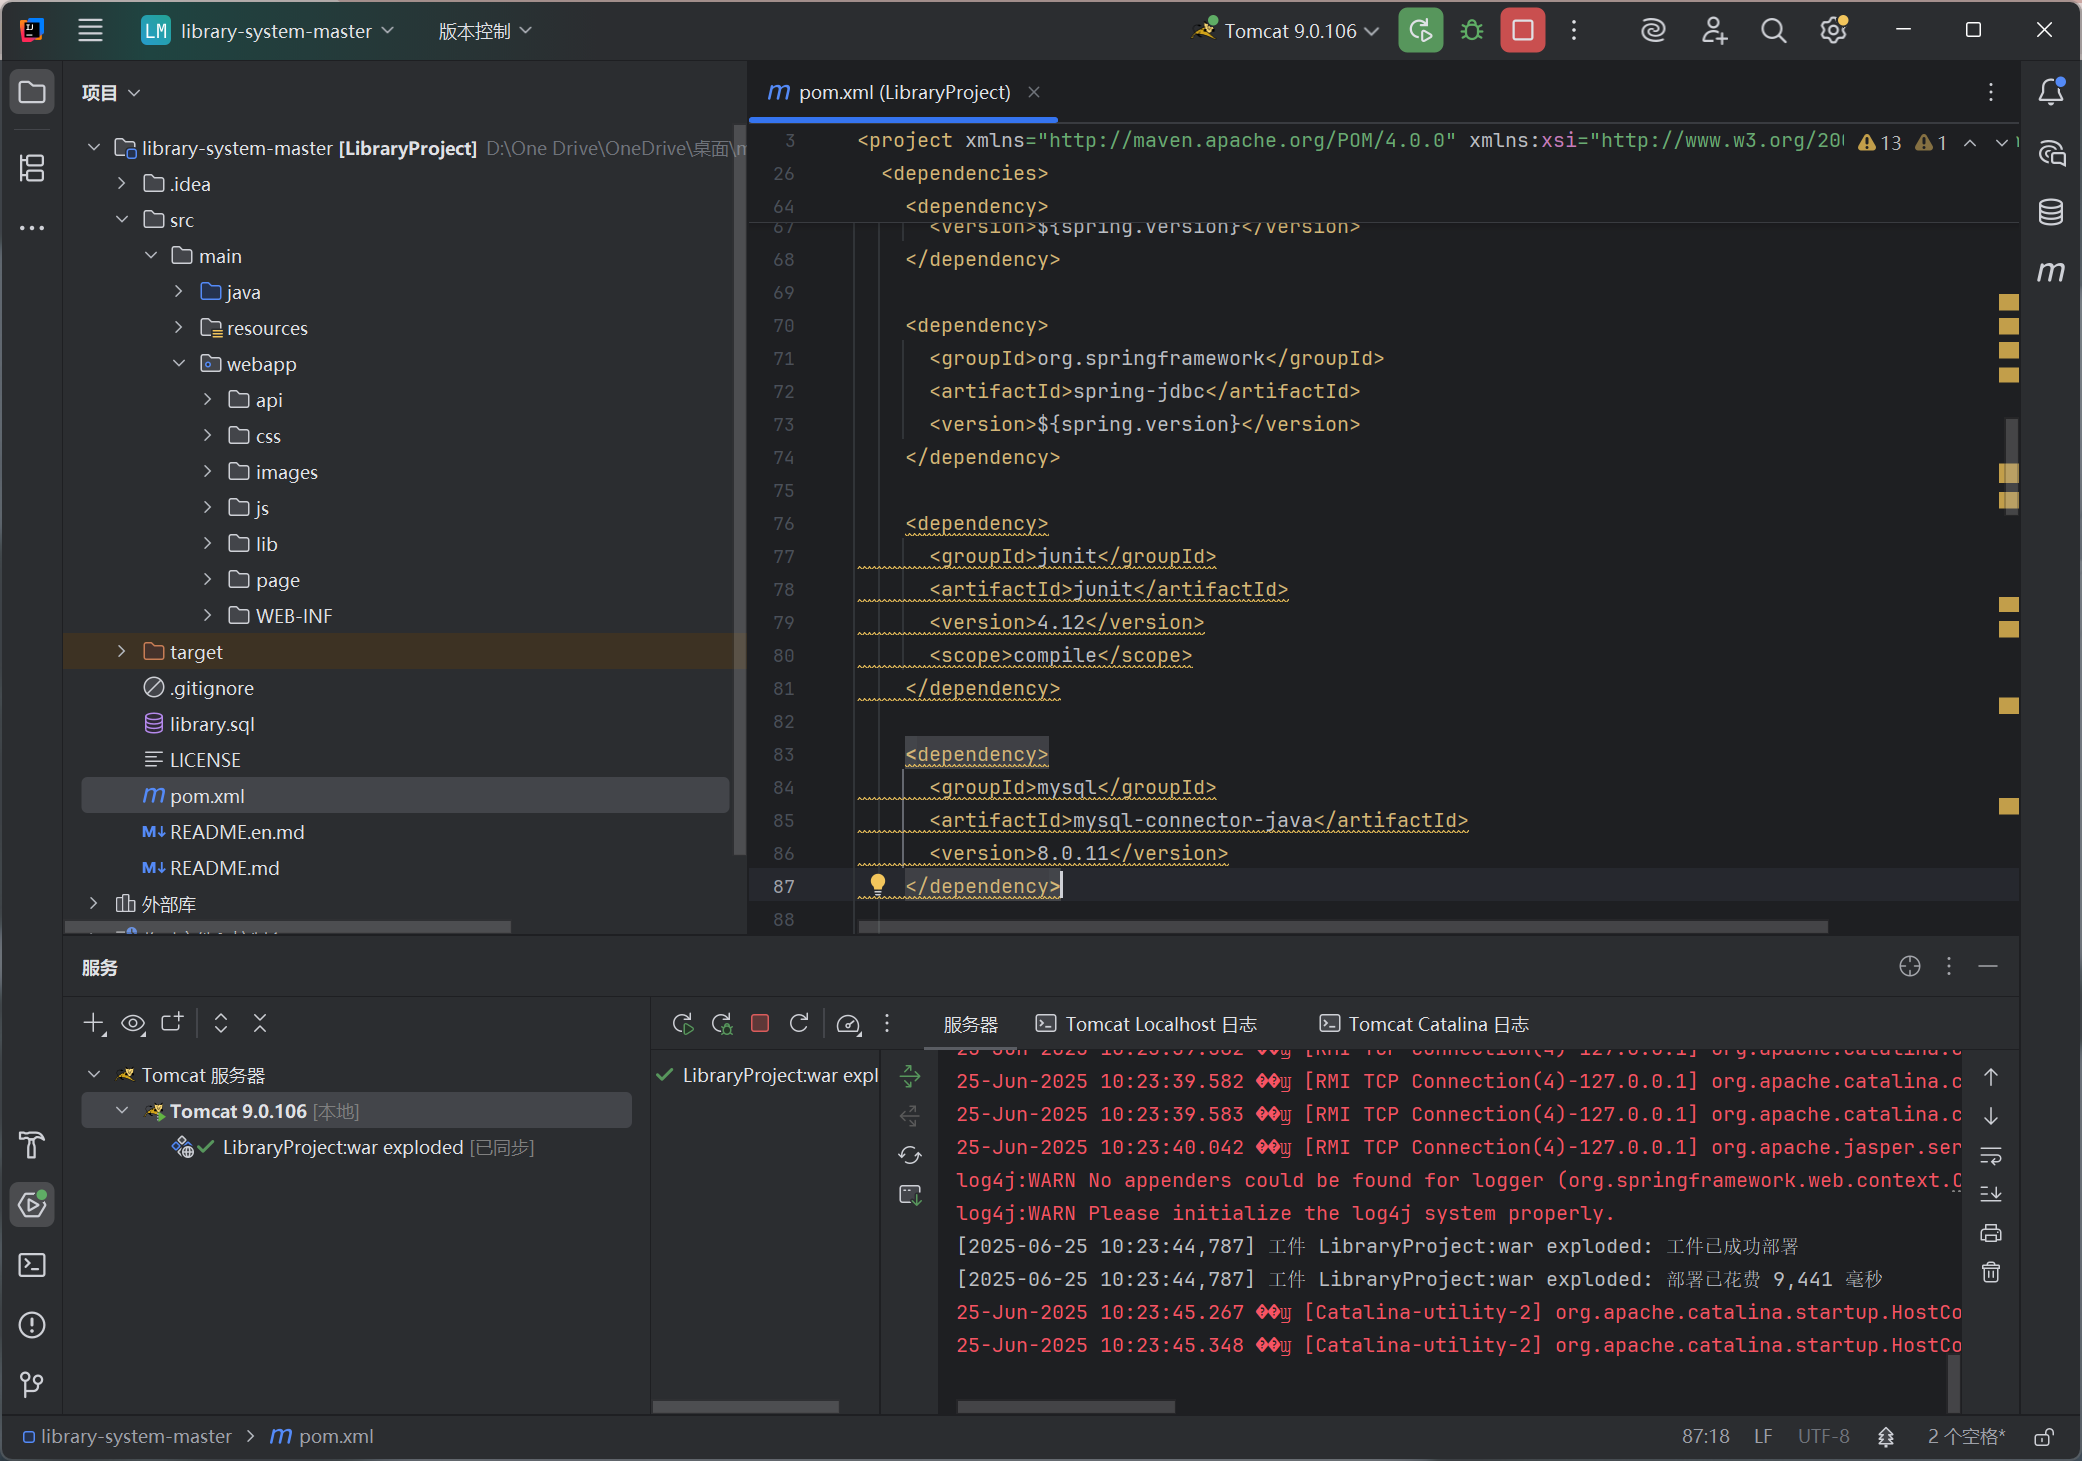Click the Build hammer icon
This screenshot has width=2082, height=1461.
click(x=32, y=1145)
